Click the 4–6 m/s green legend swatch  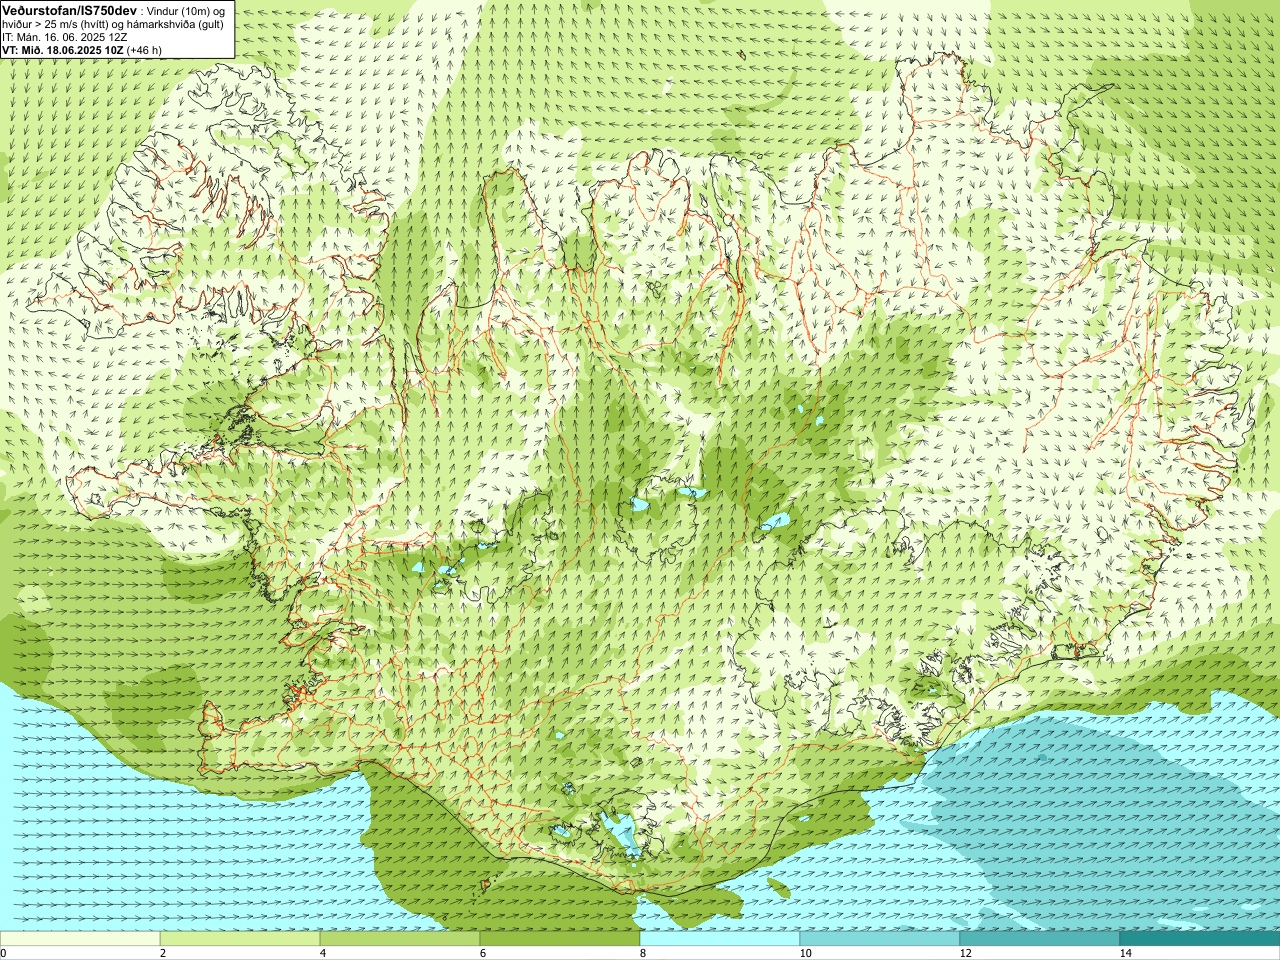[x=400, y=939]
